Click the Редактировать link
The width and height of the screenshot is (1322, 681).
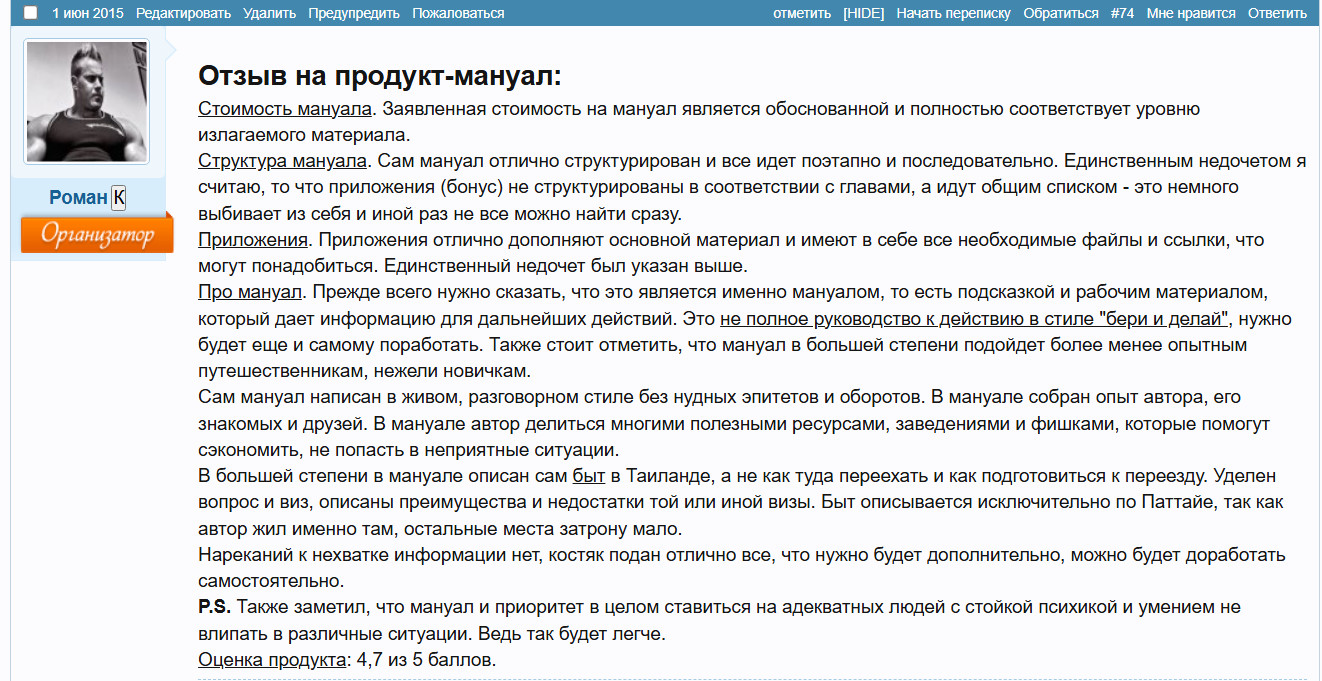click(x=184, y=13)
